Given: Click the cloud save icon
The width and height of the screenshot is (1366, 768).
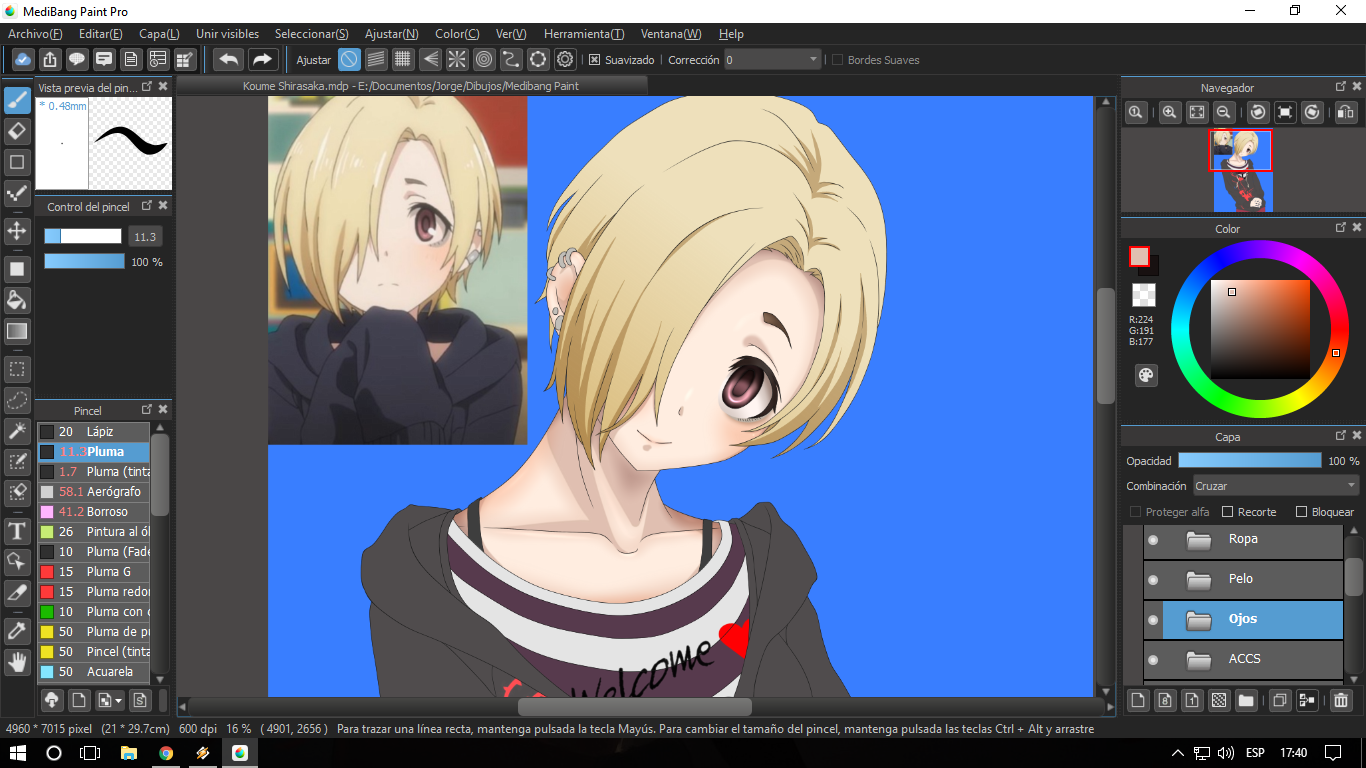Looking at the screenshot, I should coord(22,59).
